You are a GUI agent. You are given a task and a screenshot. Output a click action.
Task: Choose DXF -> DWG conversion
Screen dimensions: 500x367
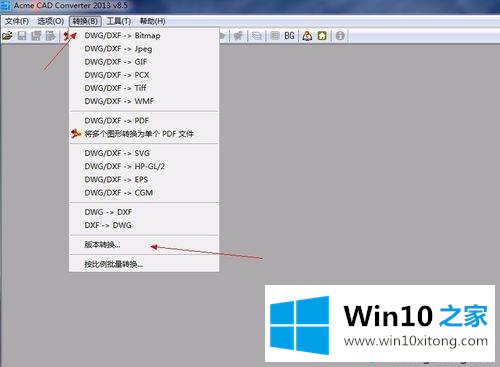point(144,225)
